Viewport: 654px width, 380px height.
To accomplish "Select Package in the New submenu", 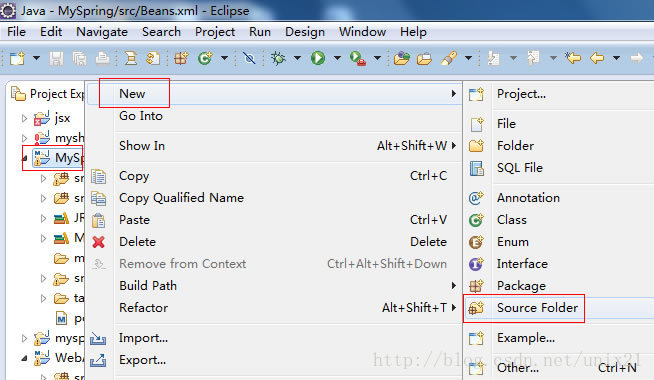I will pyautogui.click(x=559, y=286).
